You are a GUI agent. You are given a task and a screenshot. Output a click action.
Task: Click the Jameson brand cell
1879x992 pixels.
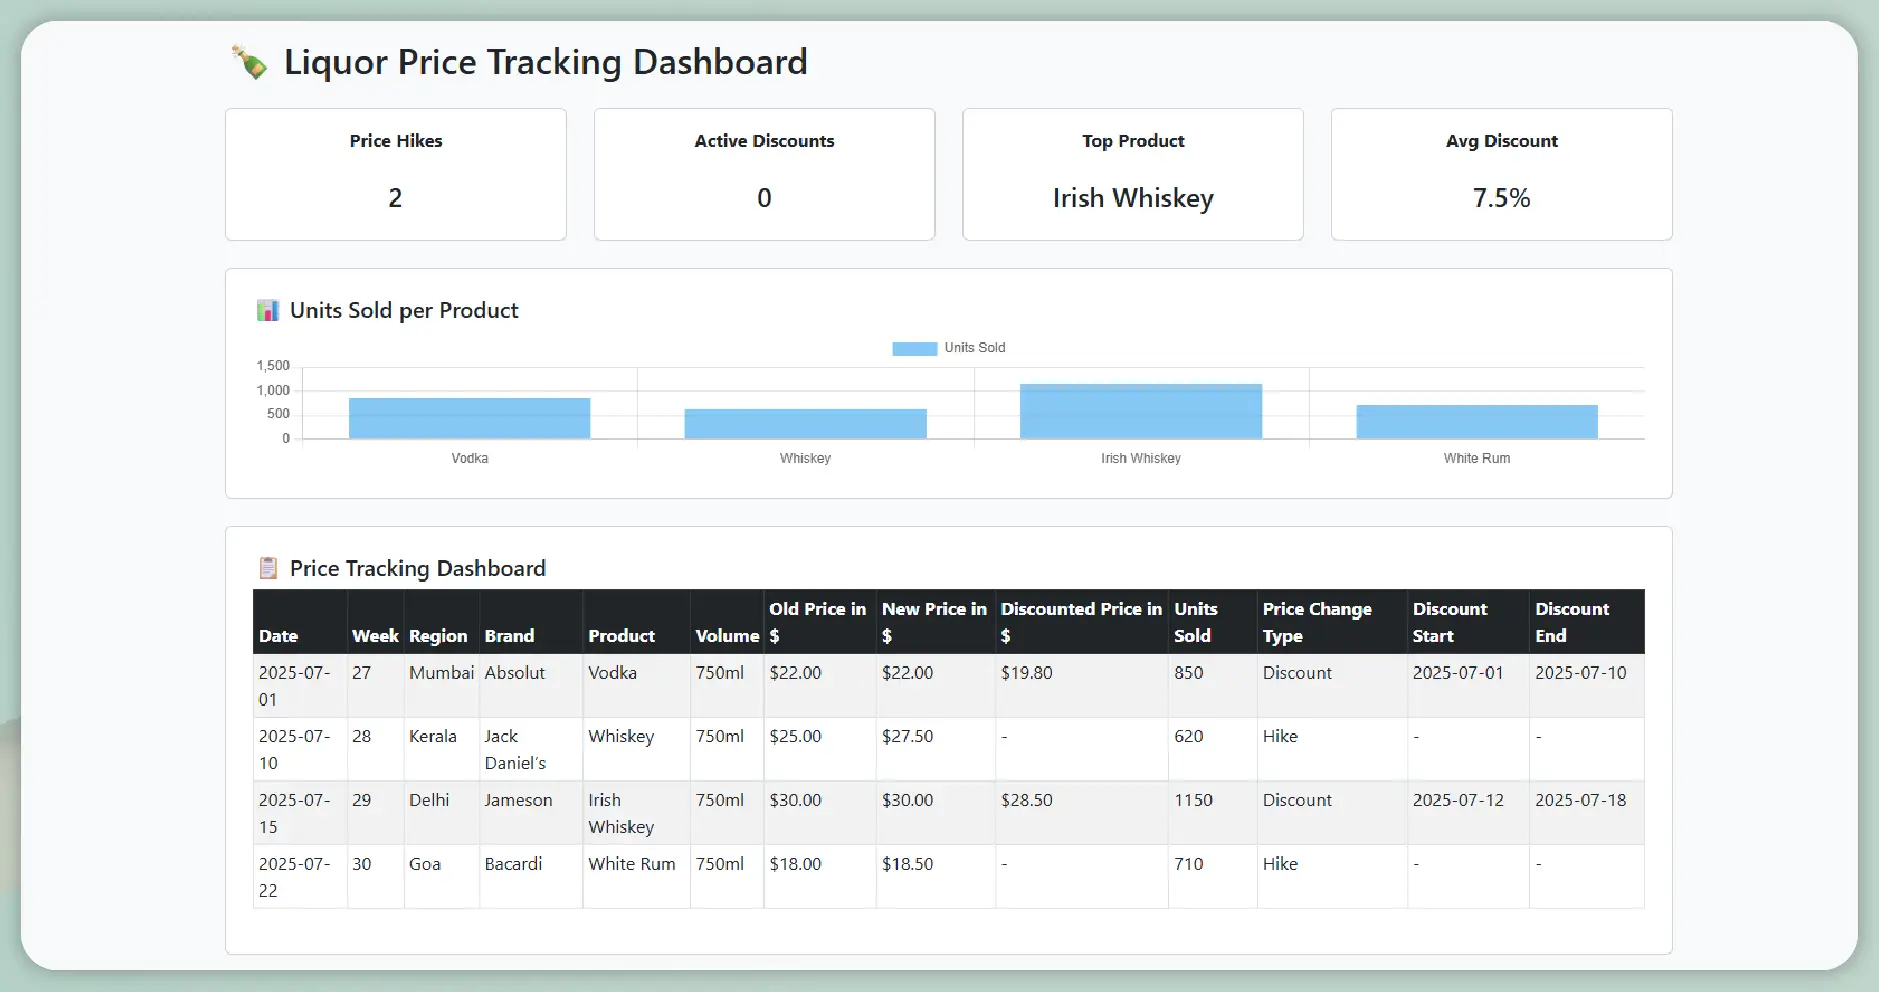coord(518,800)
